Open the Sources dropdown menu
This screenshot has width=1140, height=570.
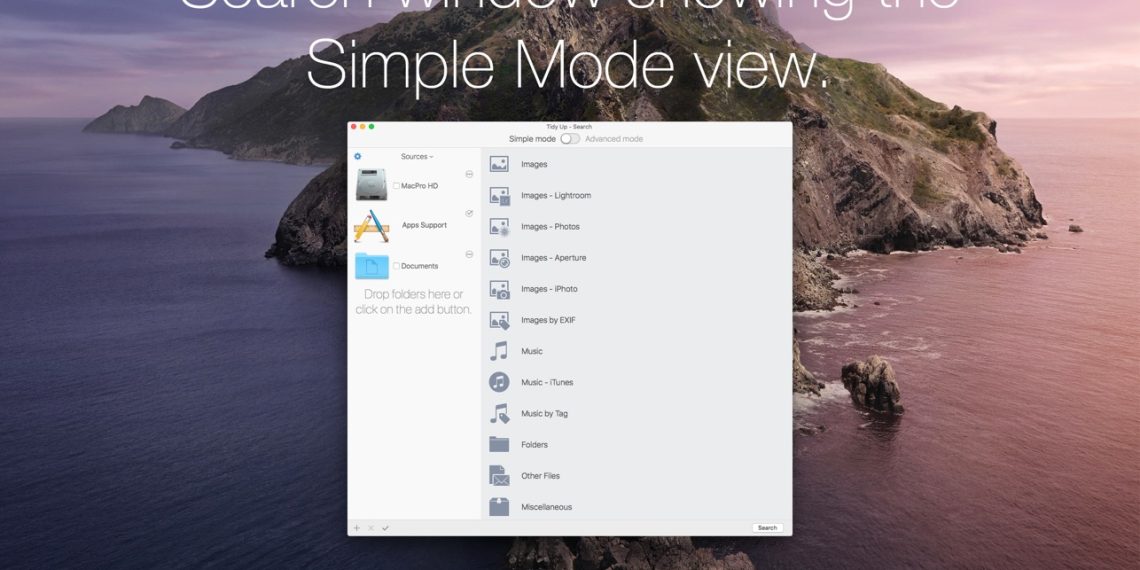(x=416, y=157)
